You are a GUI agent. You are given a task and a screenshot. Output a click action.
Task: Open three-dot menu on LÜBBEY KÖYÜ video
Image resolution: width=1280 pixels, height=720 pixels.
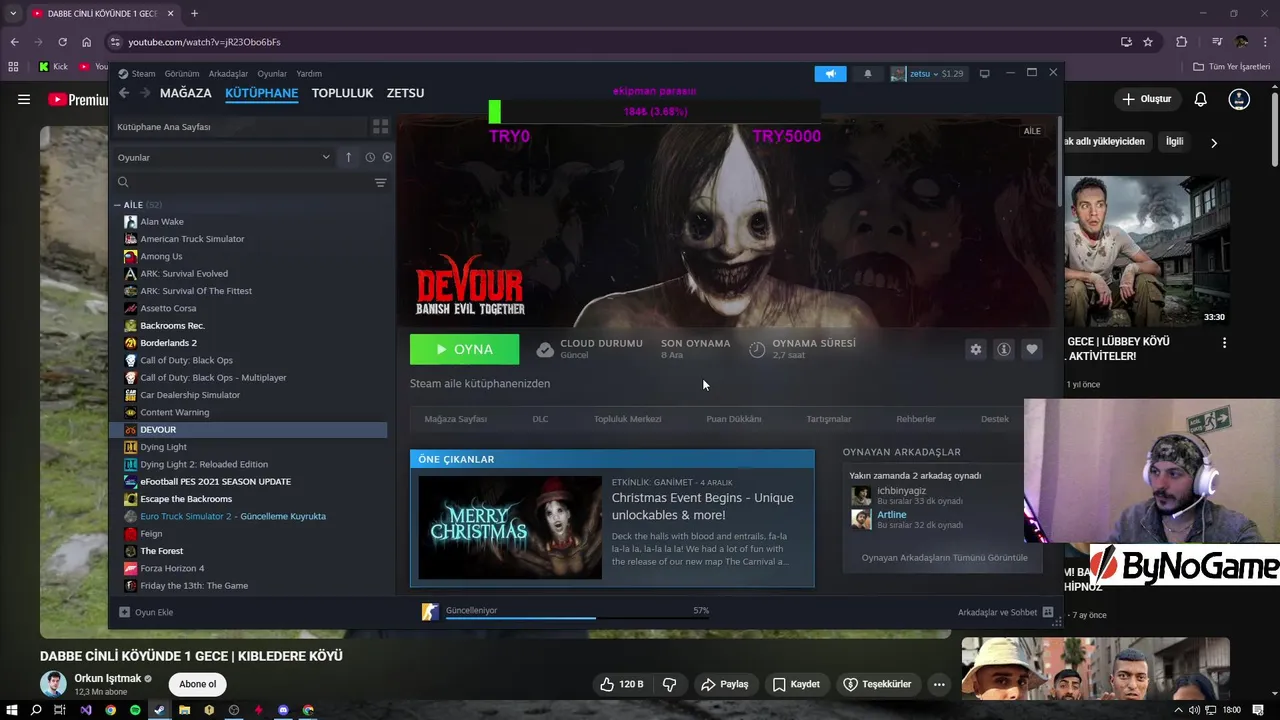(1224, 342)
